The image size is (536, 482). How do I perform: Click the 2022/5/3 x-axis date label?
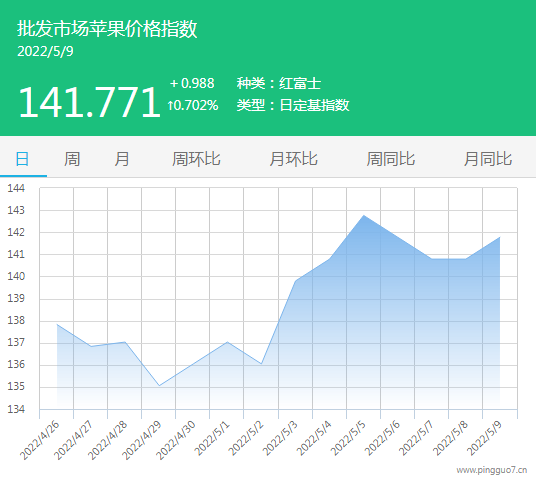[x=281, y=439]
